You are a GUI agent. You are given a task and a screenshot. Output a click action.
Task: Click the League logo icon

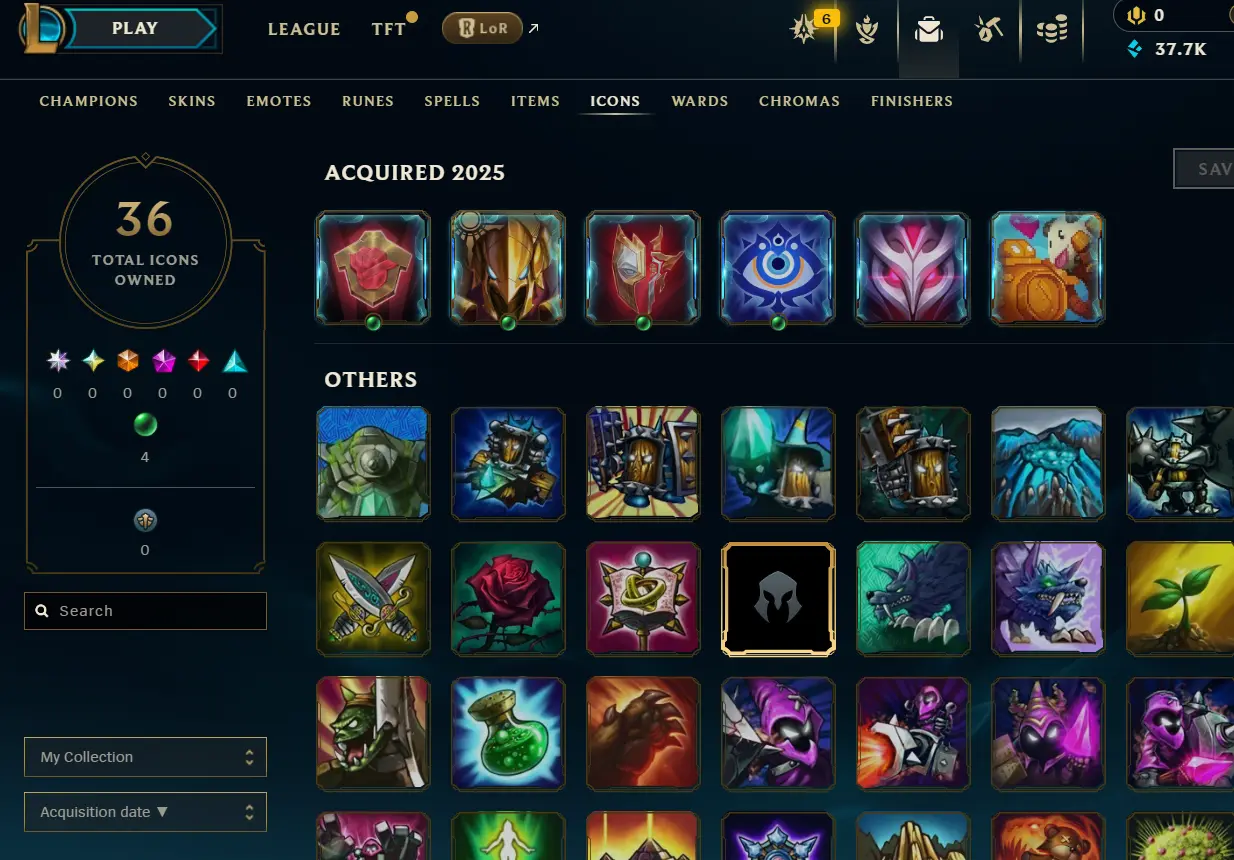click(43, 28)
